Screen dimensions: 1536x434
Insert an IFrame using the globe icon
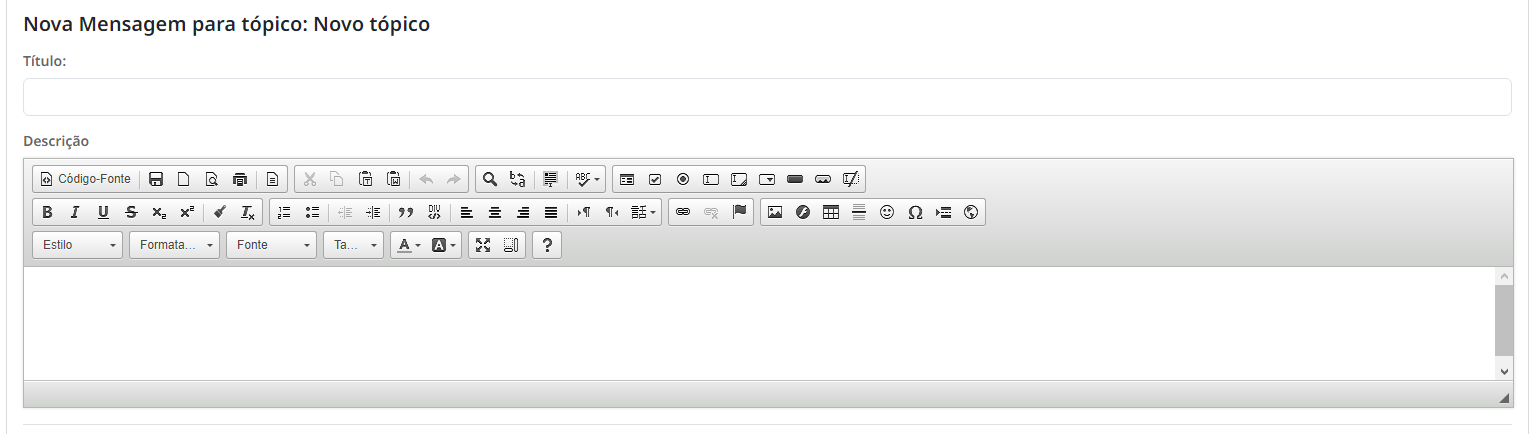pos(971,212)
